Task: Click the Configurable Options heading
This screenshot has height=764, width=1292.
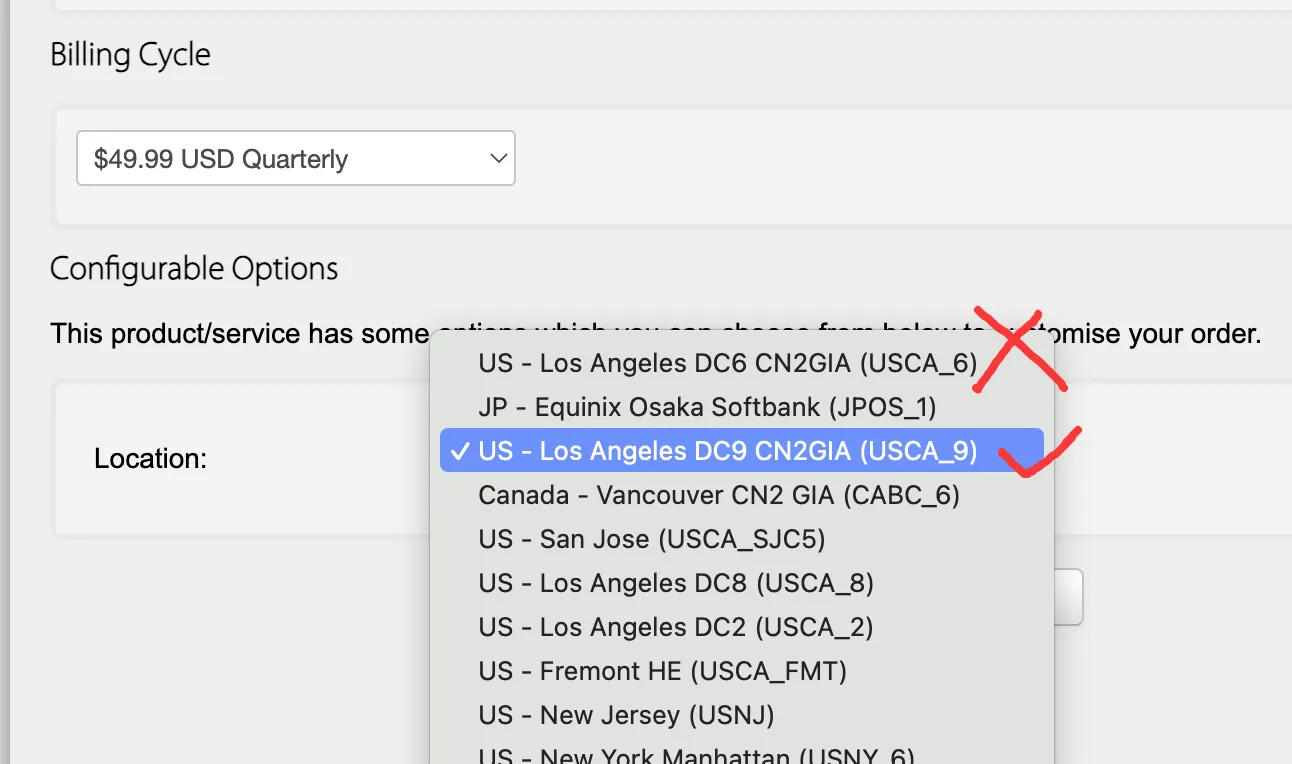Action: click(194, 269)
